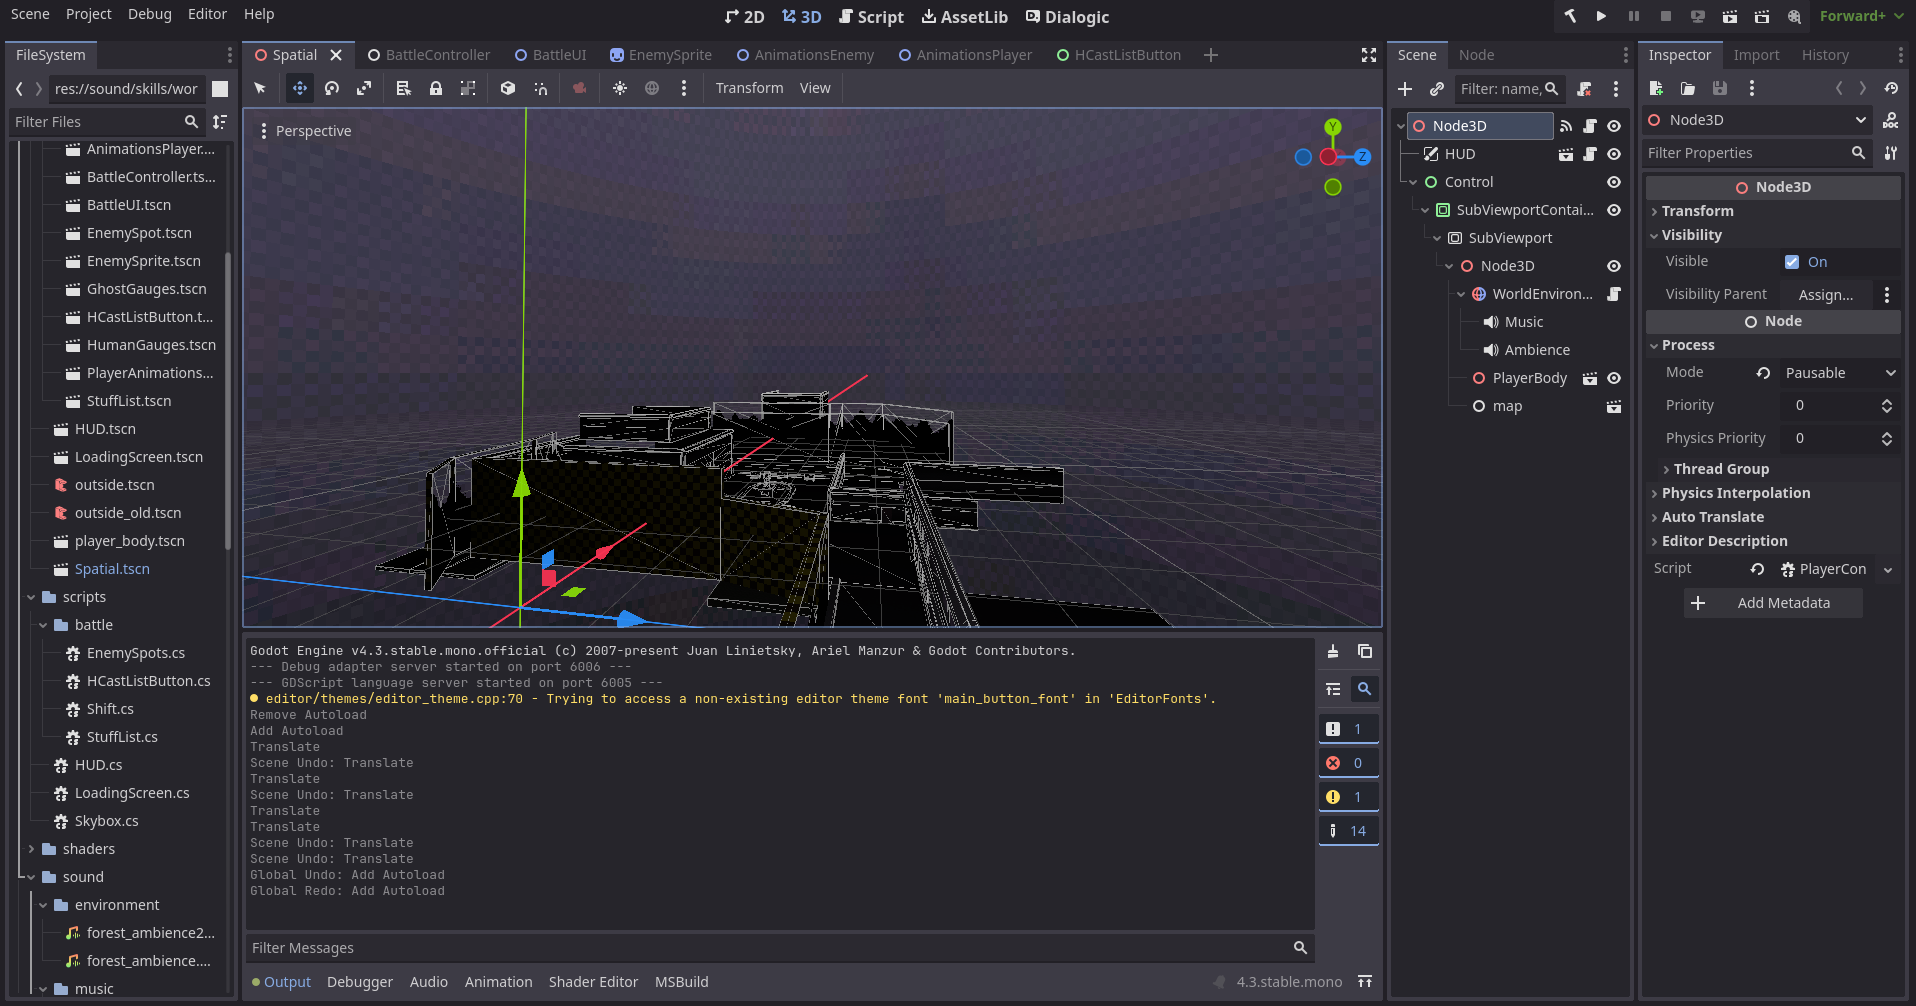The width and height of the screenshot is (1916, 1006).
Task: Click the Filter Messages field
Action: [779, 948]
